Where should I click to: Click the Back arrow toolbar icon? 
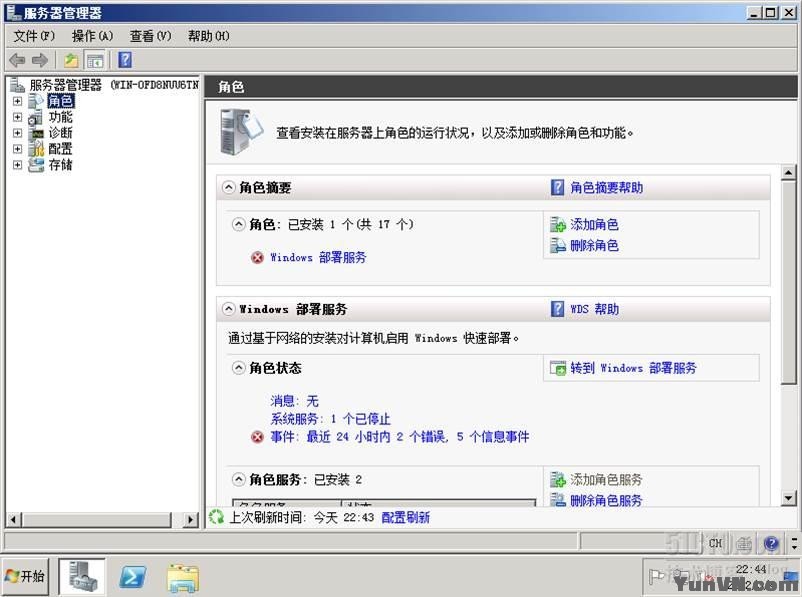pos(17,60)
